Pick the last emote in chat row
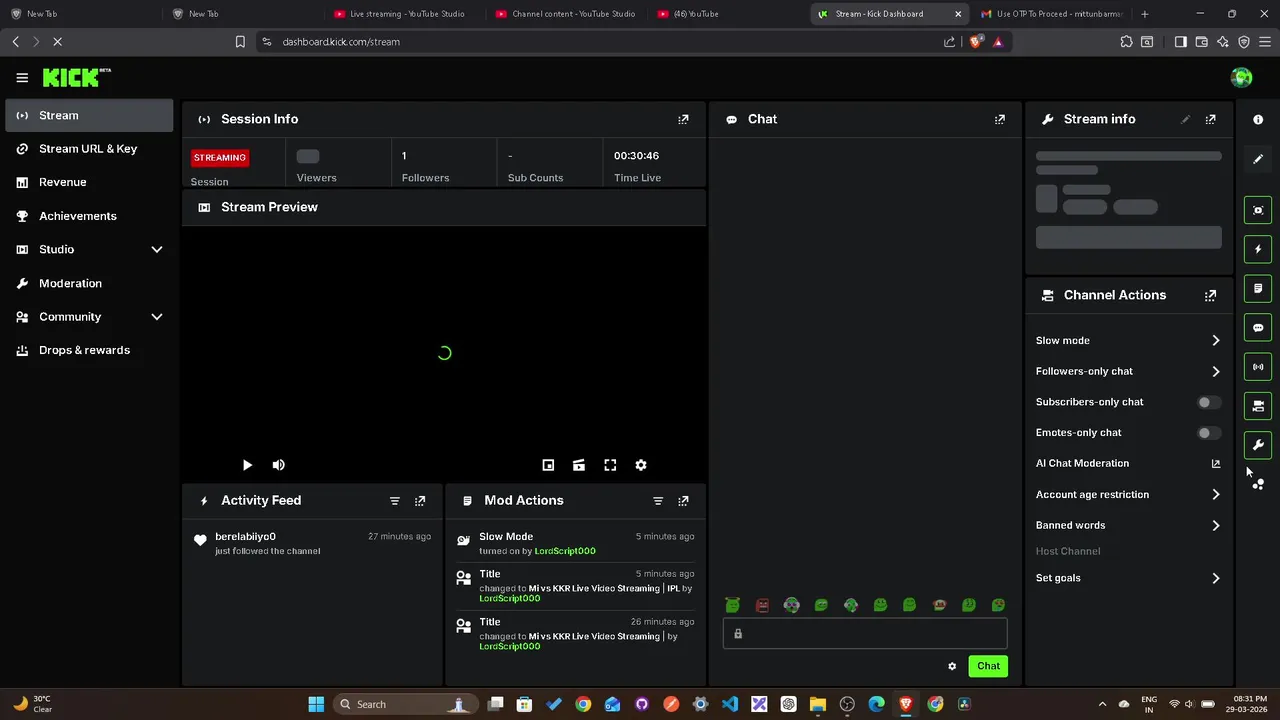Image resolution: width=1280 pixels, height=720 pixels. [x=998, y=605]
